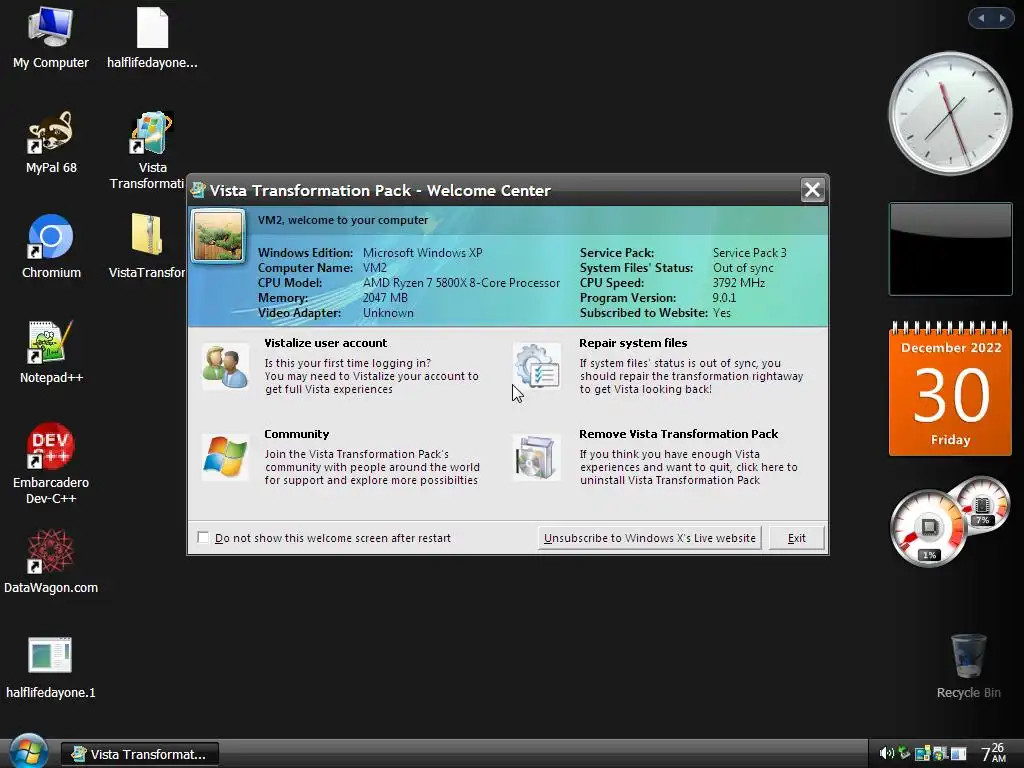1024x768 pixels.
Task: Click the '2047 MB' memory value
Action: (385, 298)
